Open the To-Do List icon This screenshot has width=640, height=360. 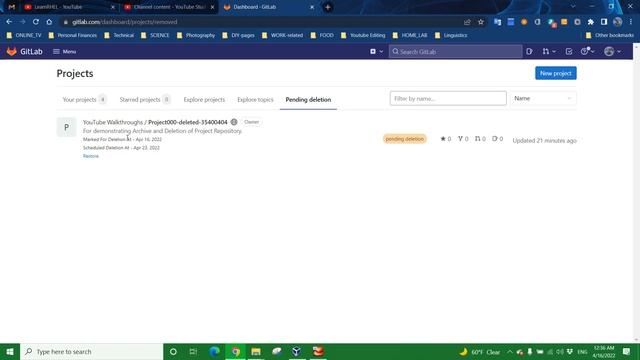[569, 51]
